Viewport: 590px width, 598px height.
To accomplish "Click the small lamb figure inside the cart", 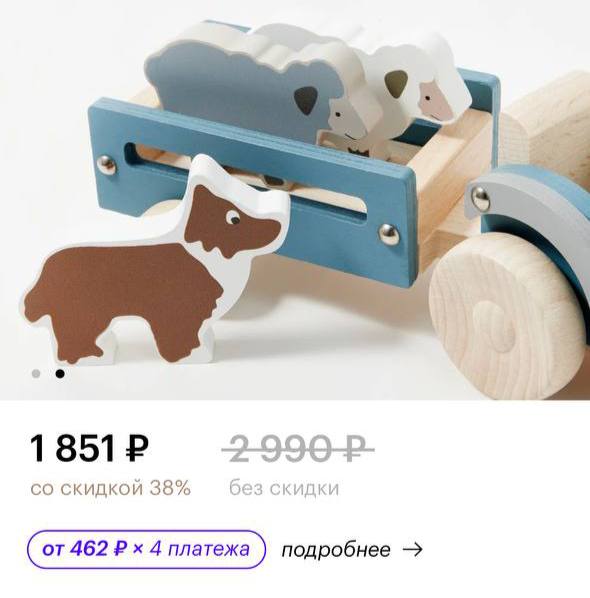I will [351, 126].
